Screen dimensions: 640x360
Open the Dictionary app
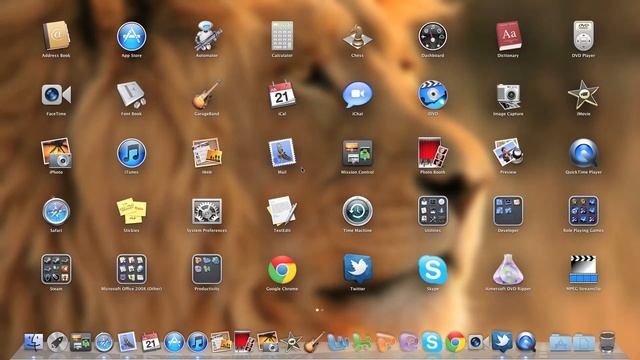click(x=508, y=36)
